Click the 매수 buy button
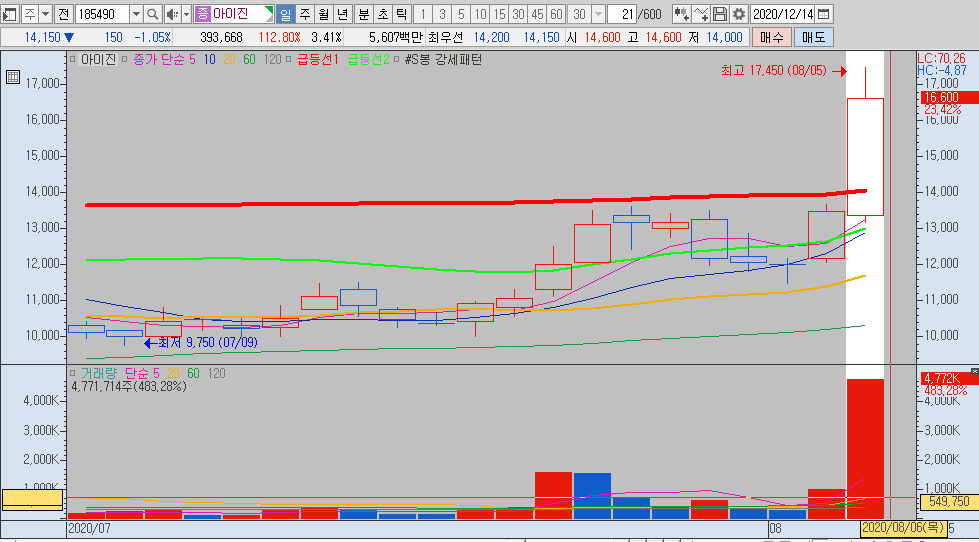This screenshot has height=542, width=979. [x=772, y=37]
